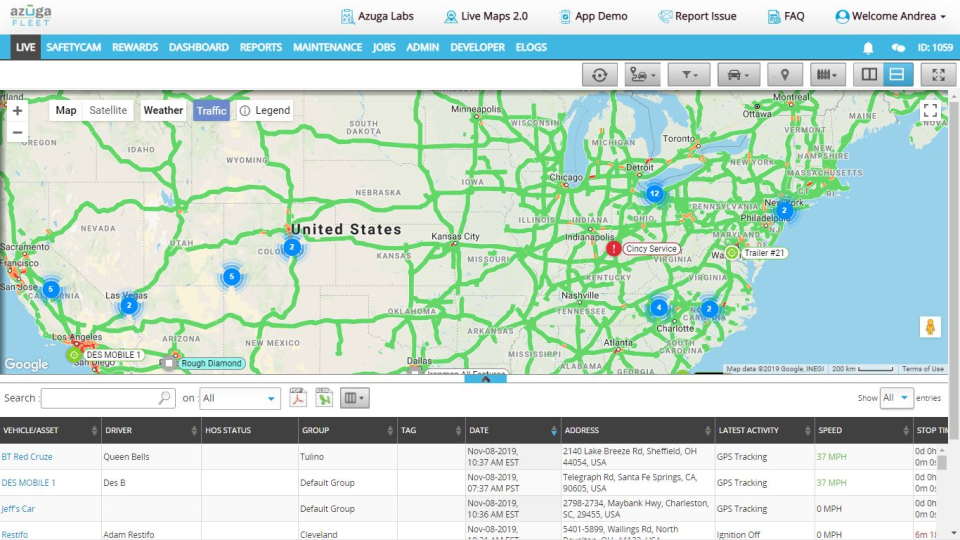Click the weather cloud icon in nav bar
The height and width of the screenshot is (540, 960).
pos(898,48)
